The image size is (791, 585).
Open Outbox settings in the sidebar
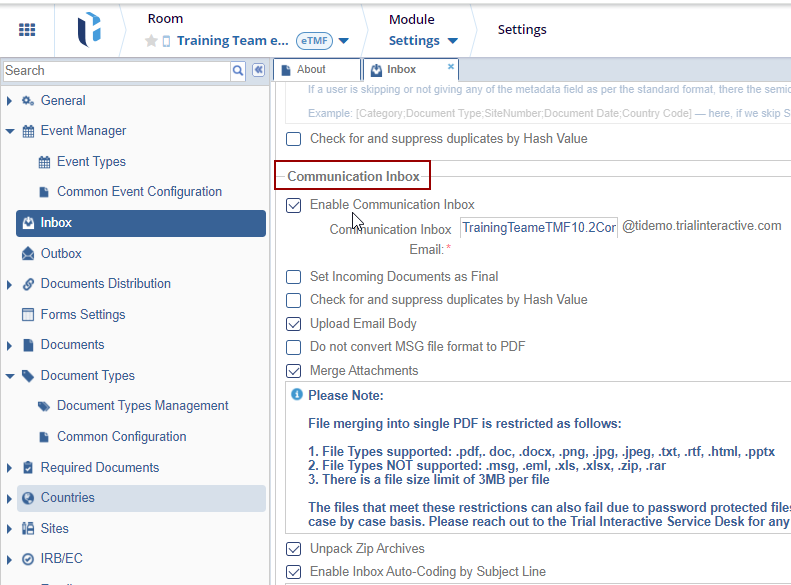61,254
